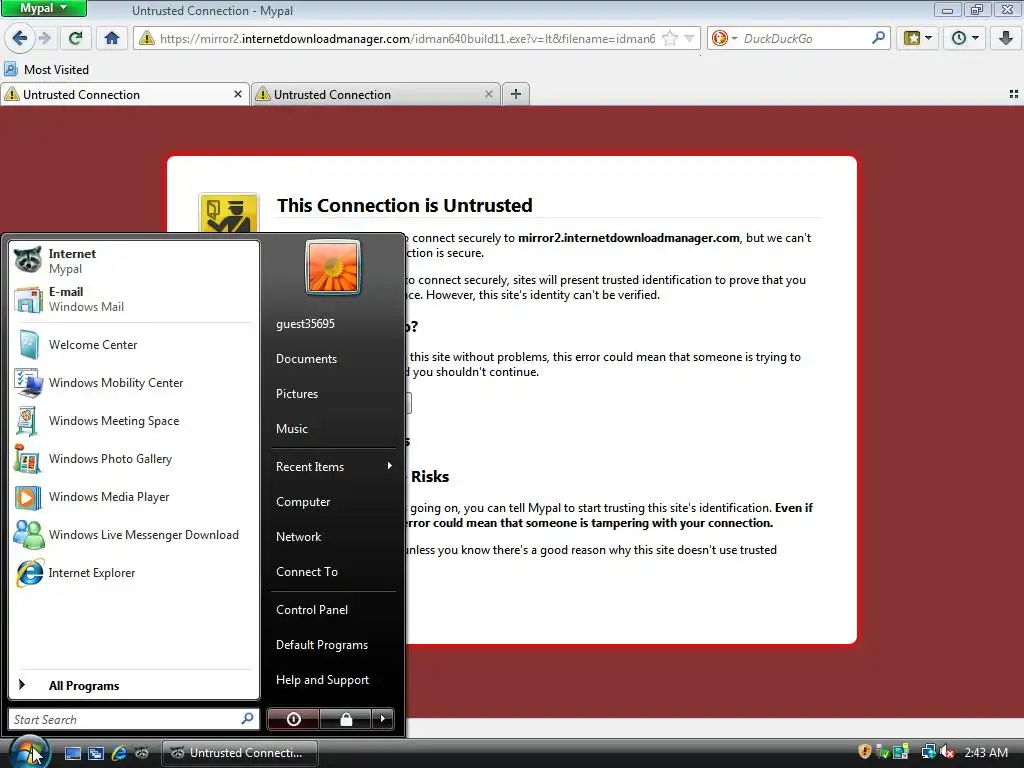Viewport: 1024px width, 768px height.
Task: Open the bookmarks menu button
Action: click(918, 39)
